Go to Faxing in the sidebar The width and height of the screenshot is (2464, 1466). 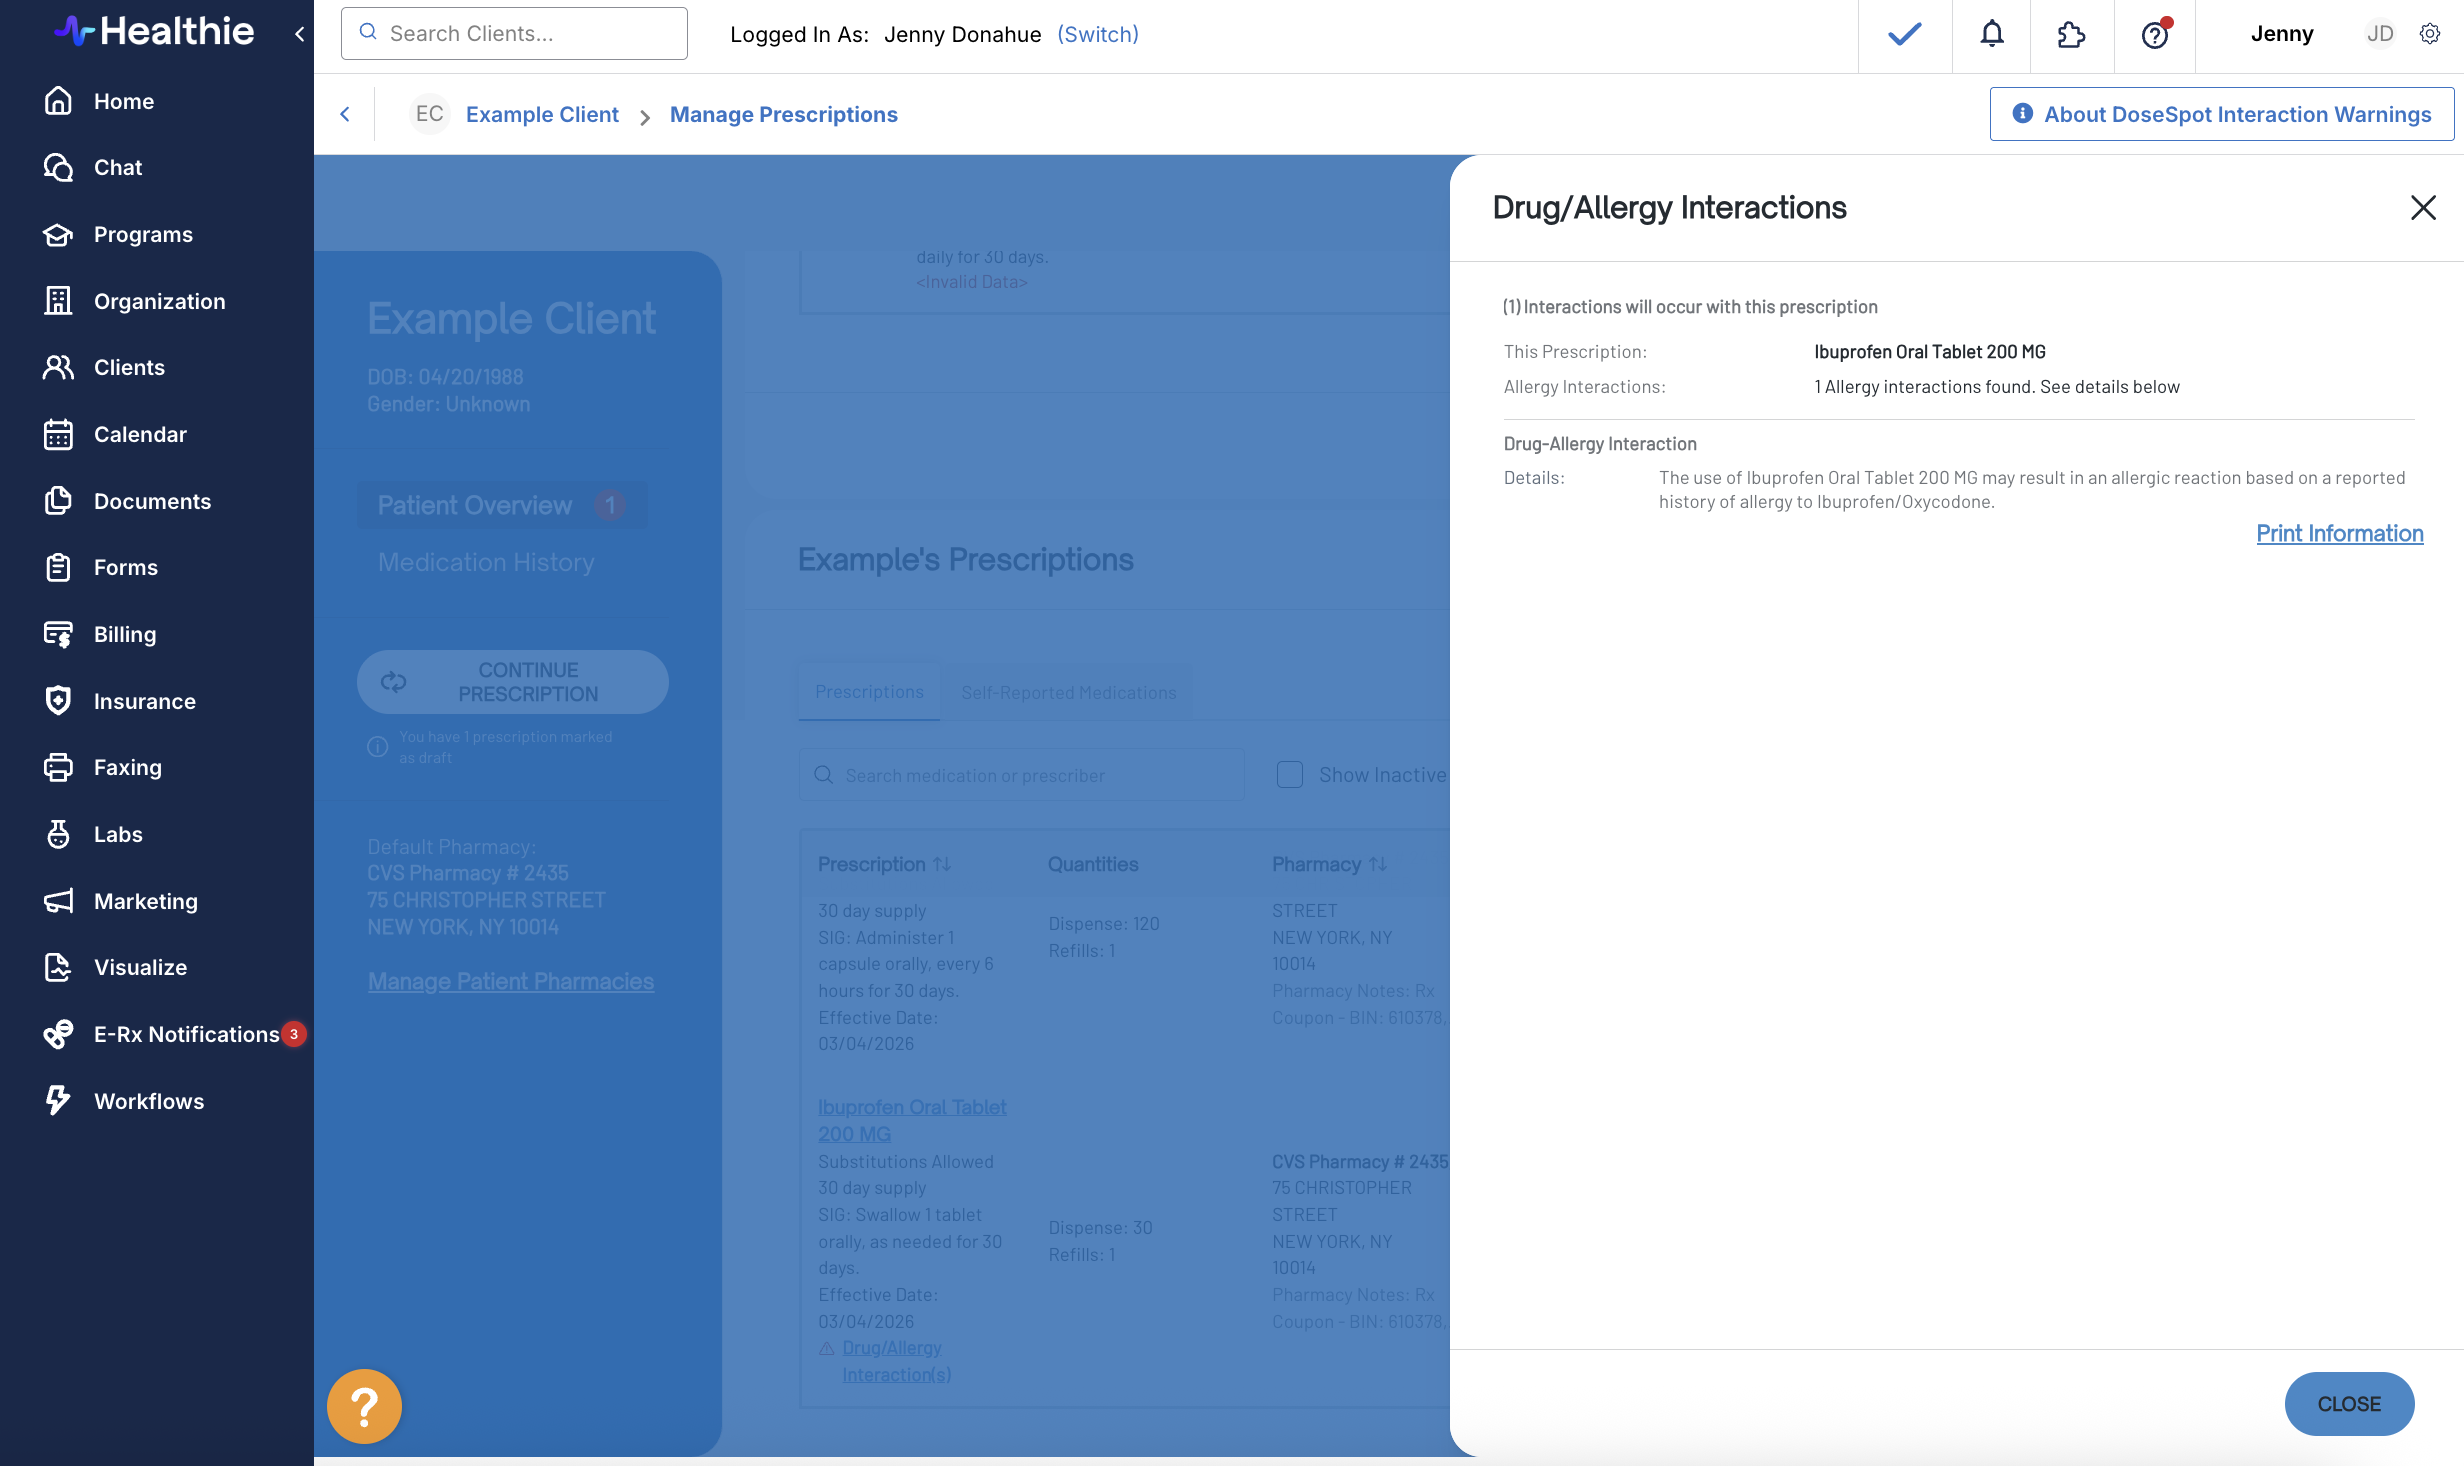point(127,767)
